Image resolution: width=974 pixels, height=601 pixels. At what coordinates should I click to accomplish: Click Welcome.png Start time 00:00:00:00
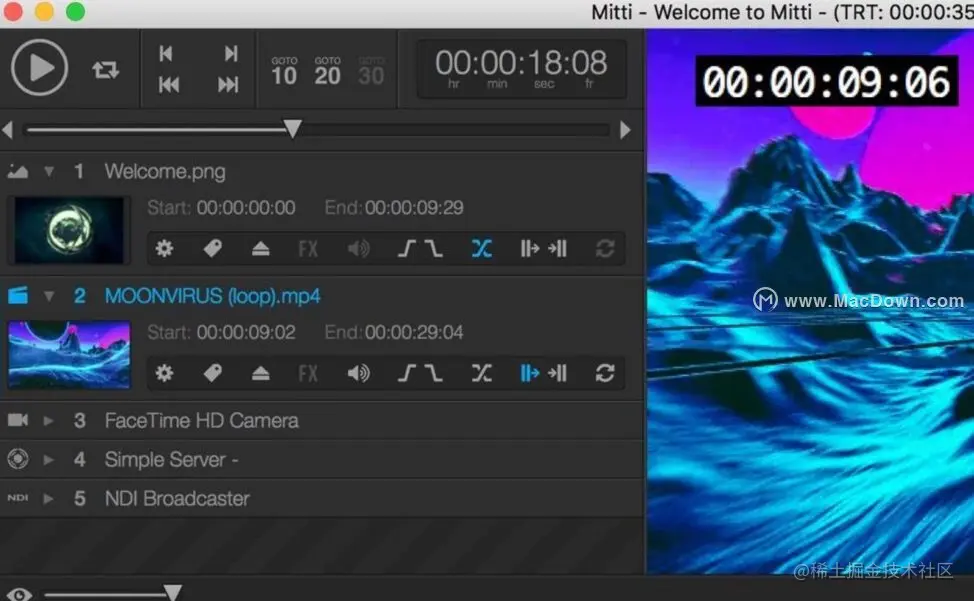246,207
